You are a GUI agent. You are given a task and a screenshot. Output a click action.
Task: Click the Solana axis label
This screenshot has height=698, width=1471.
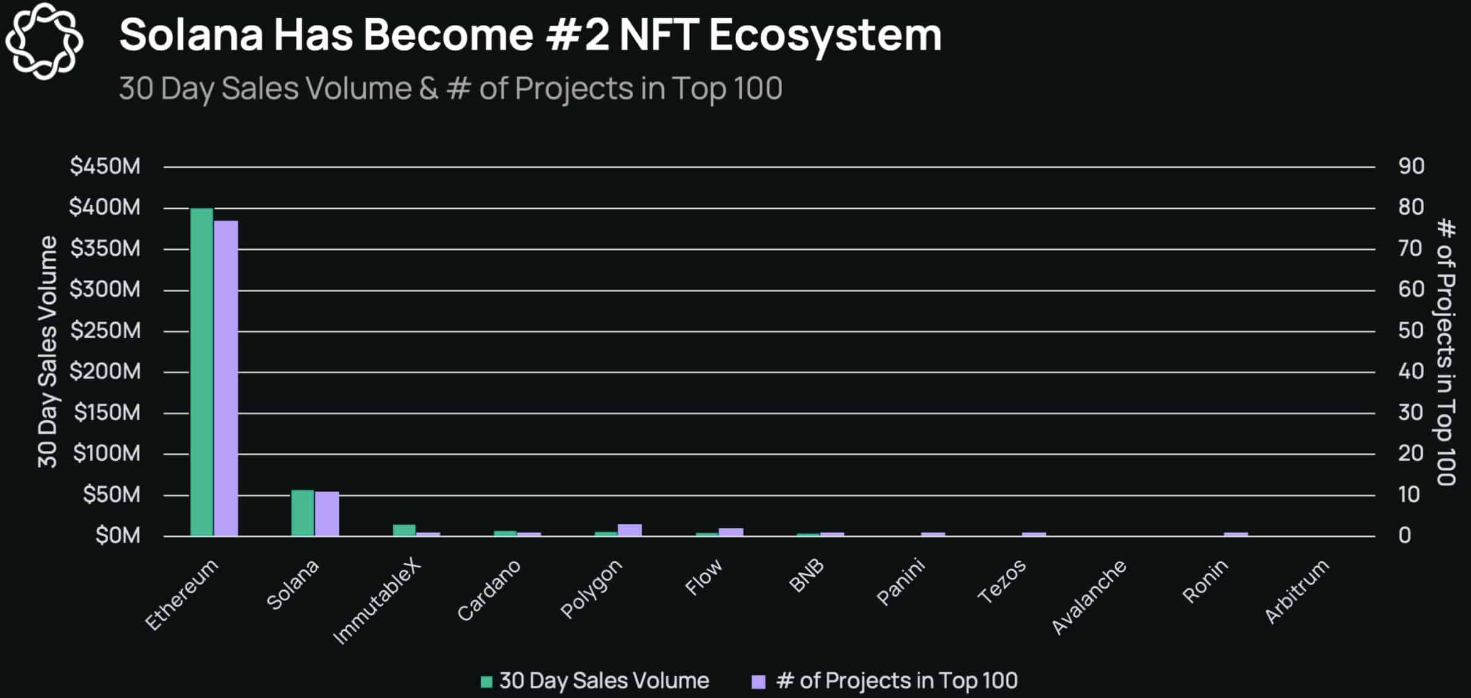point(293,584)
